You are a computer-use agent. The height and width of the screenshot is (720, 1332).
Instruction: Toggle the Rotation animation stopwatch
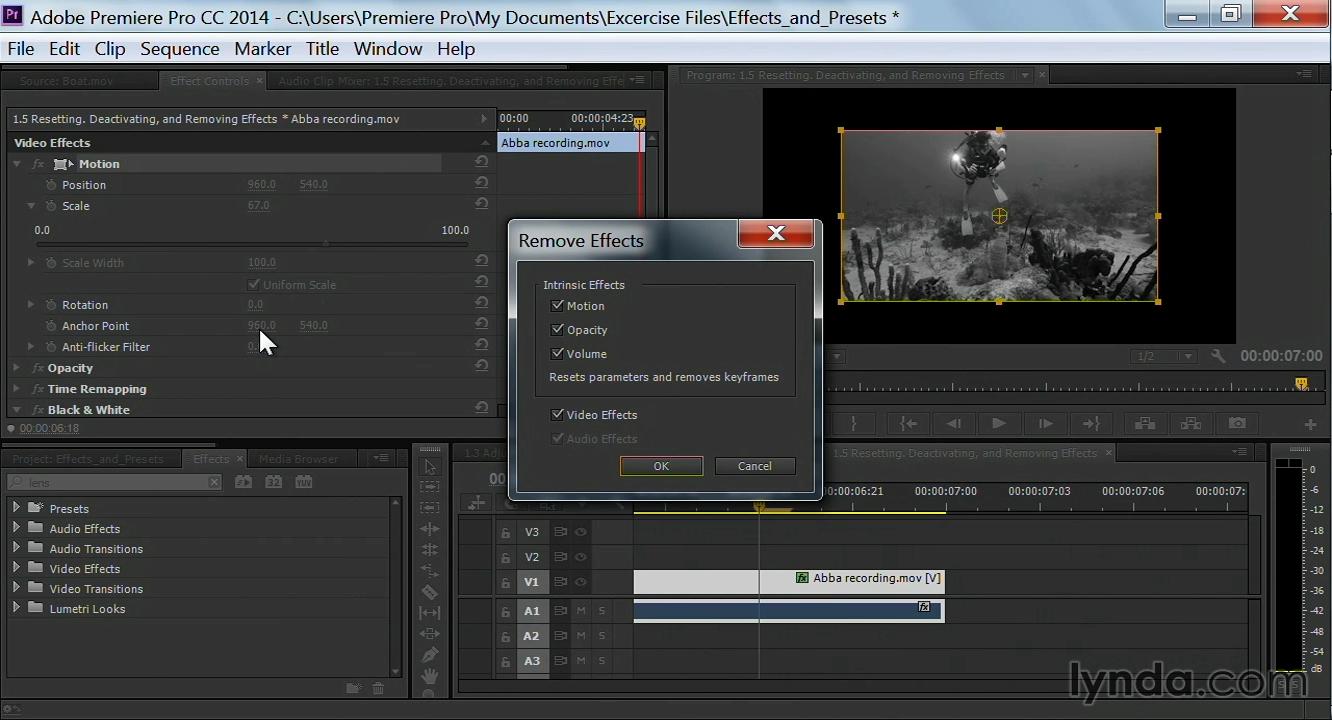point(51,305)
